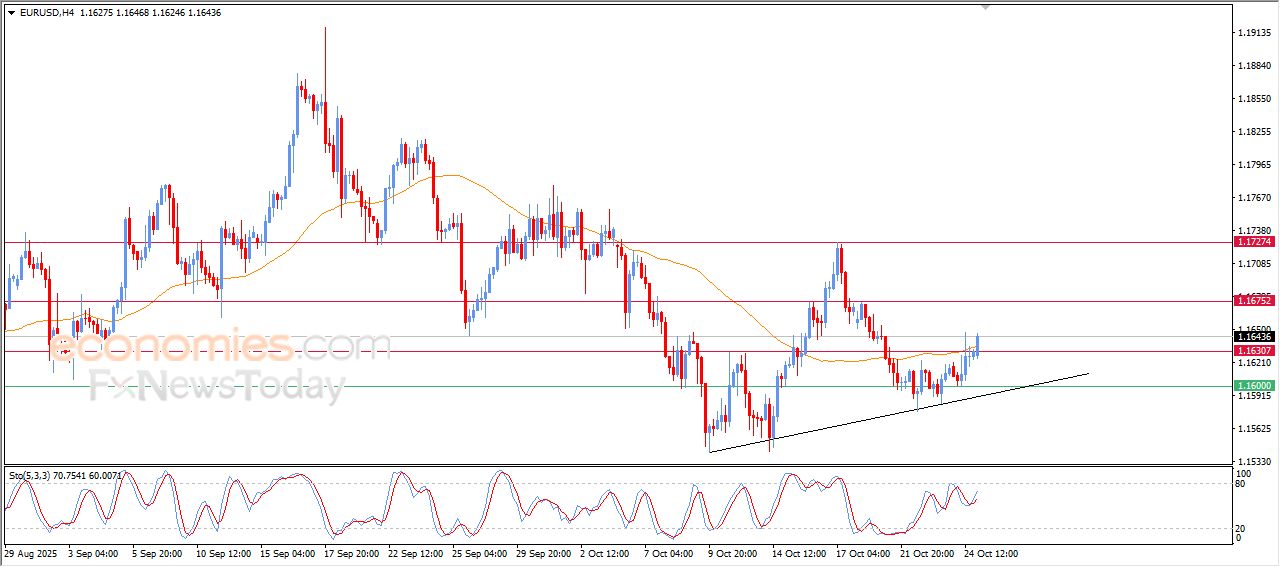Image resolution: width=1280 pixels, height=567 pixels.
Task: Click the stochastic scale's 80 level label
Action: click(x=1242, y=484)
